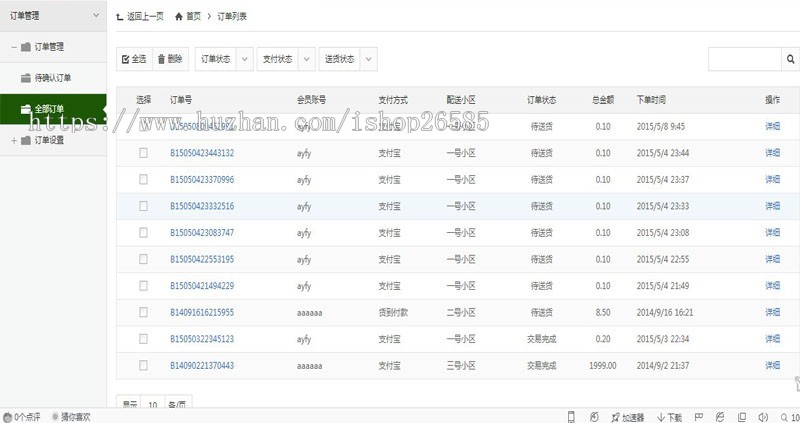Check the box for order B15050423443132

point(143,153)
